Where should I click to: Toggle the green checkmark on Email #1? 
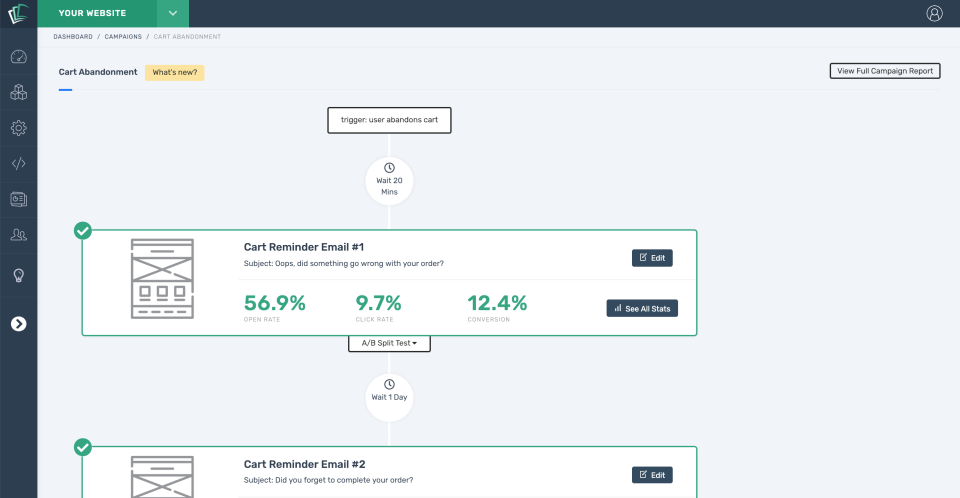pyautogui.click(x=83, y=231)
